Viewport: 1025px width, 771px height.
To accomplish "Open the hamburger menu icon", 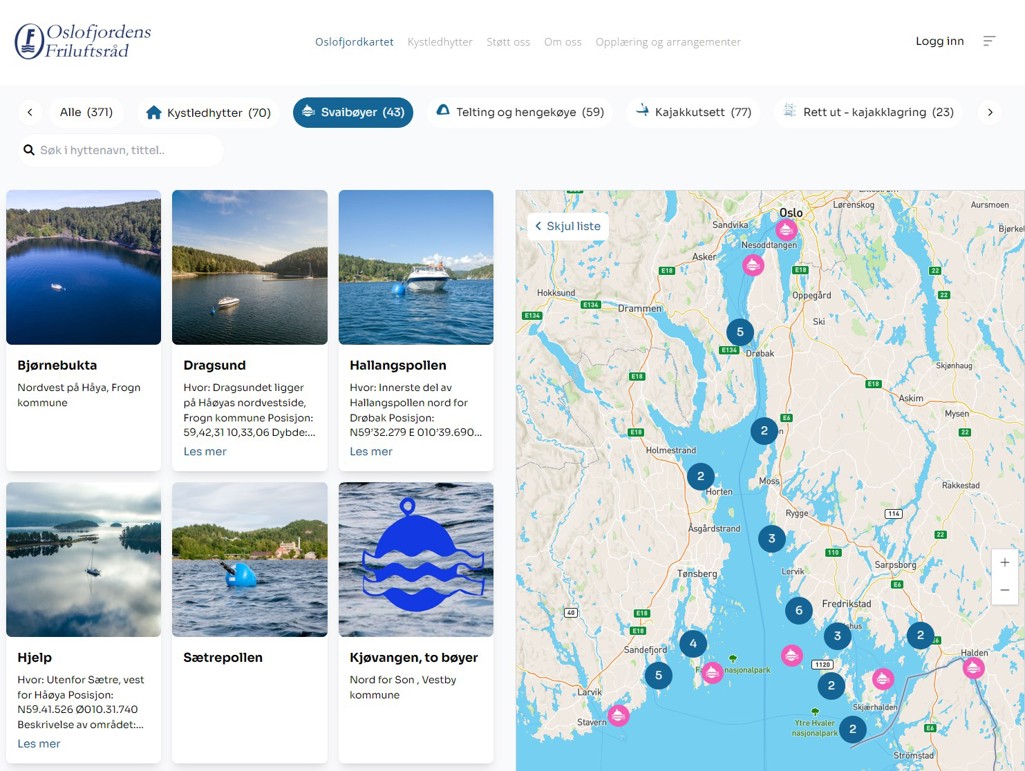I will coord(989,41).
